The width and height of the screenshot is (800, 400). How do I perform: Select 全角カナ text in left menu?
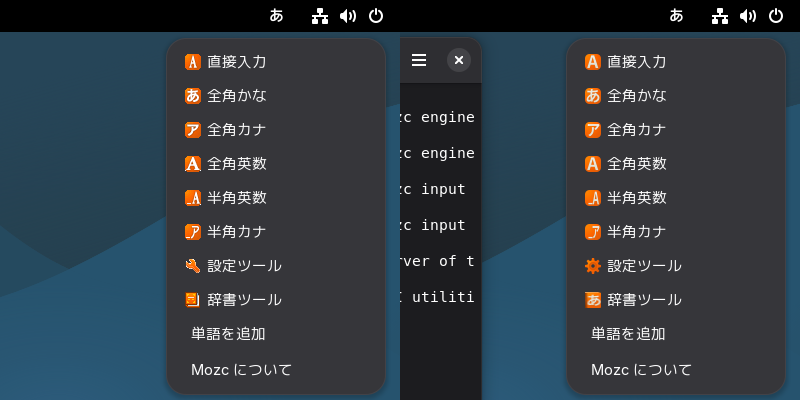click(x=237, y=130)
